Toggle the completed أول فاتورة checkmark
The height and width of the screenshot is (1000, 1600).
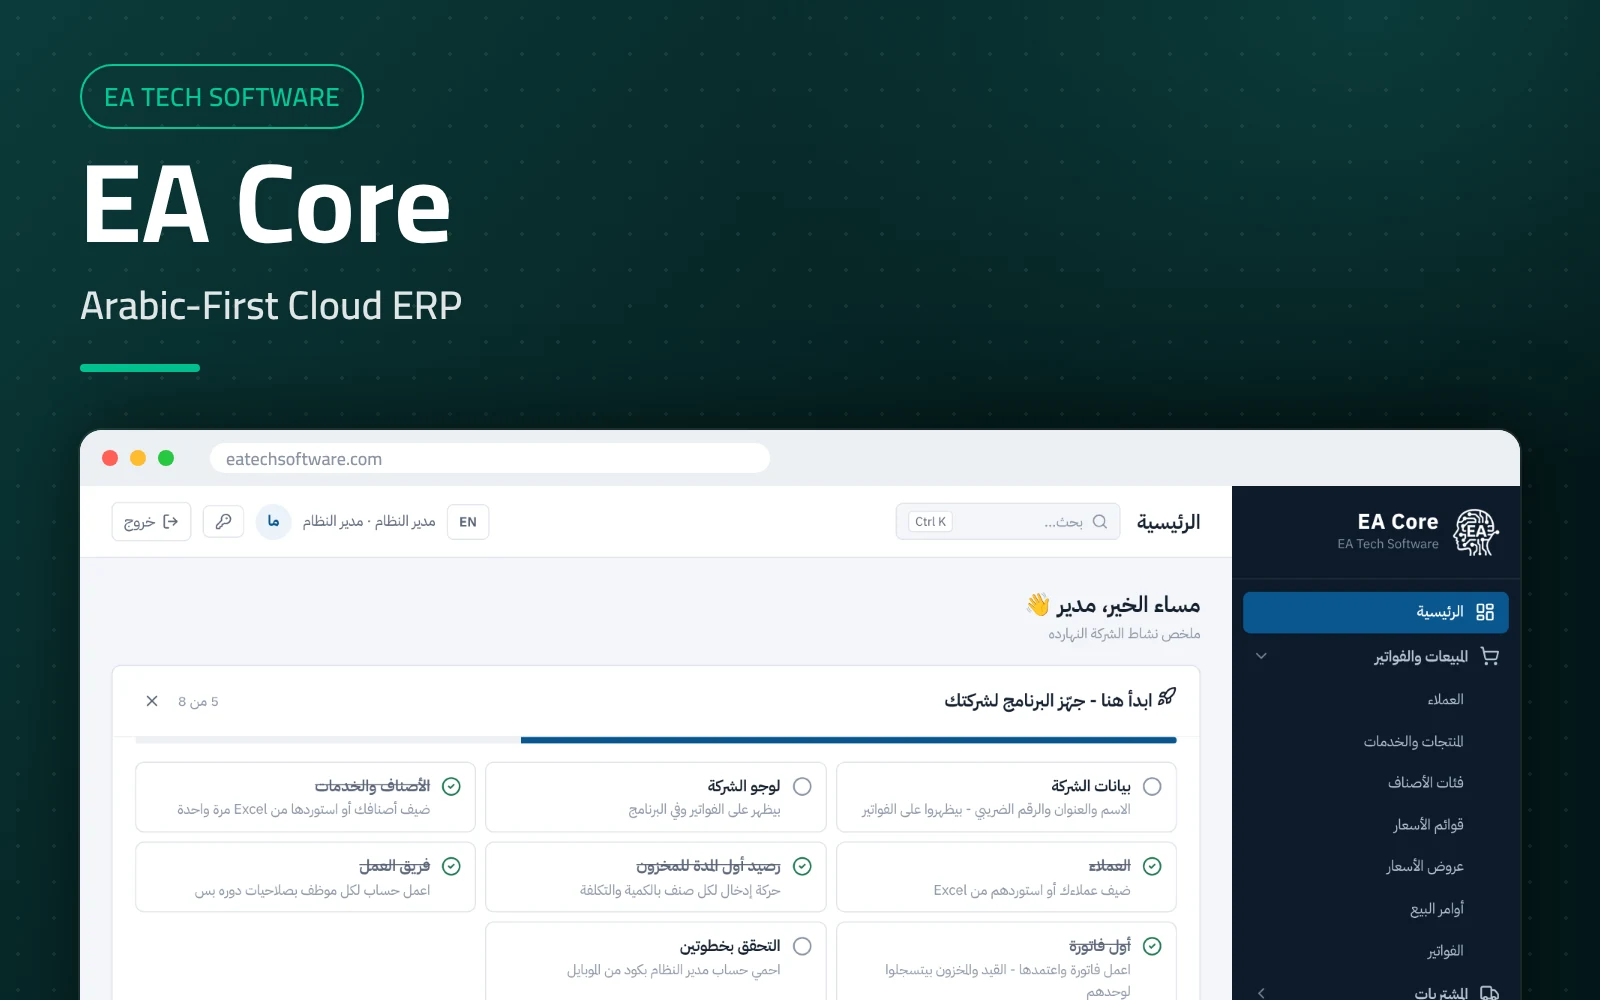click(1152, 946)
